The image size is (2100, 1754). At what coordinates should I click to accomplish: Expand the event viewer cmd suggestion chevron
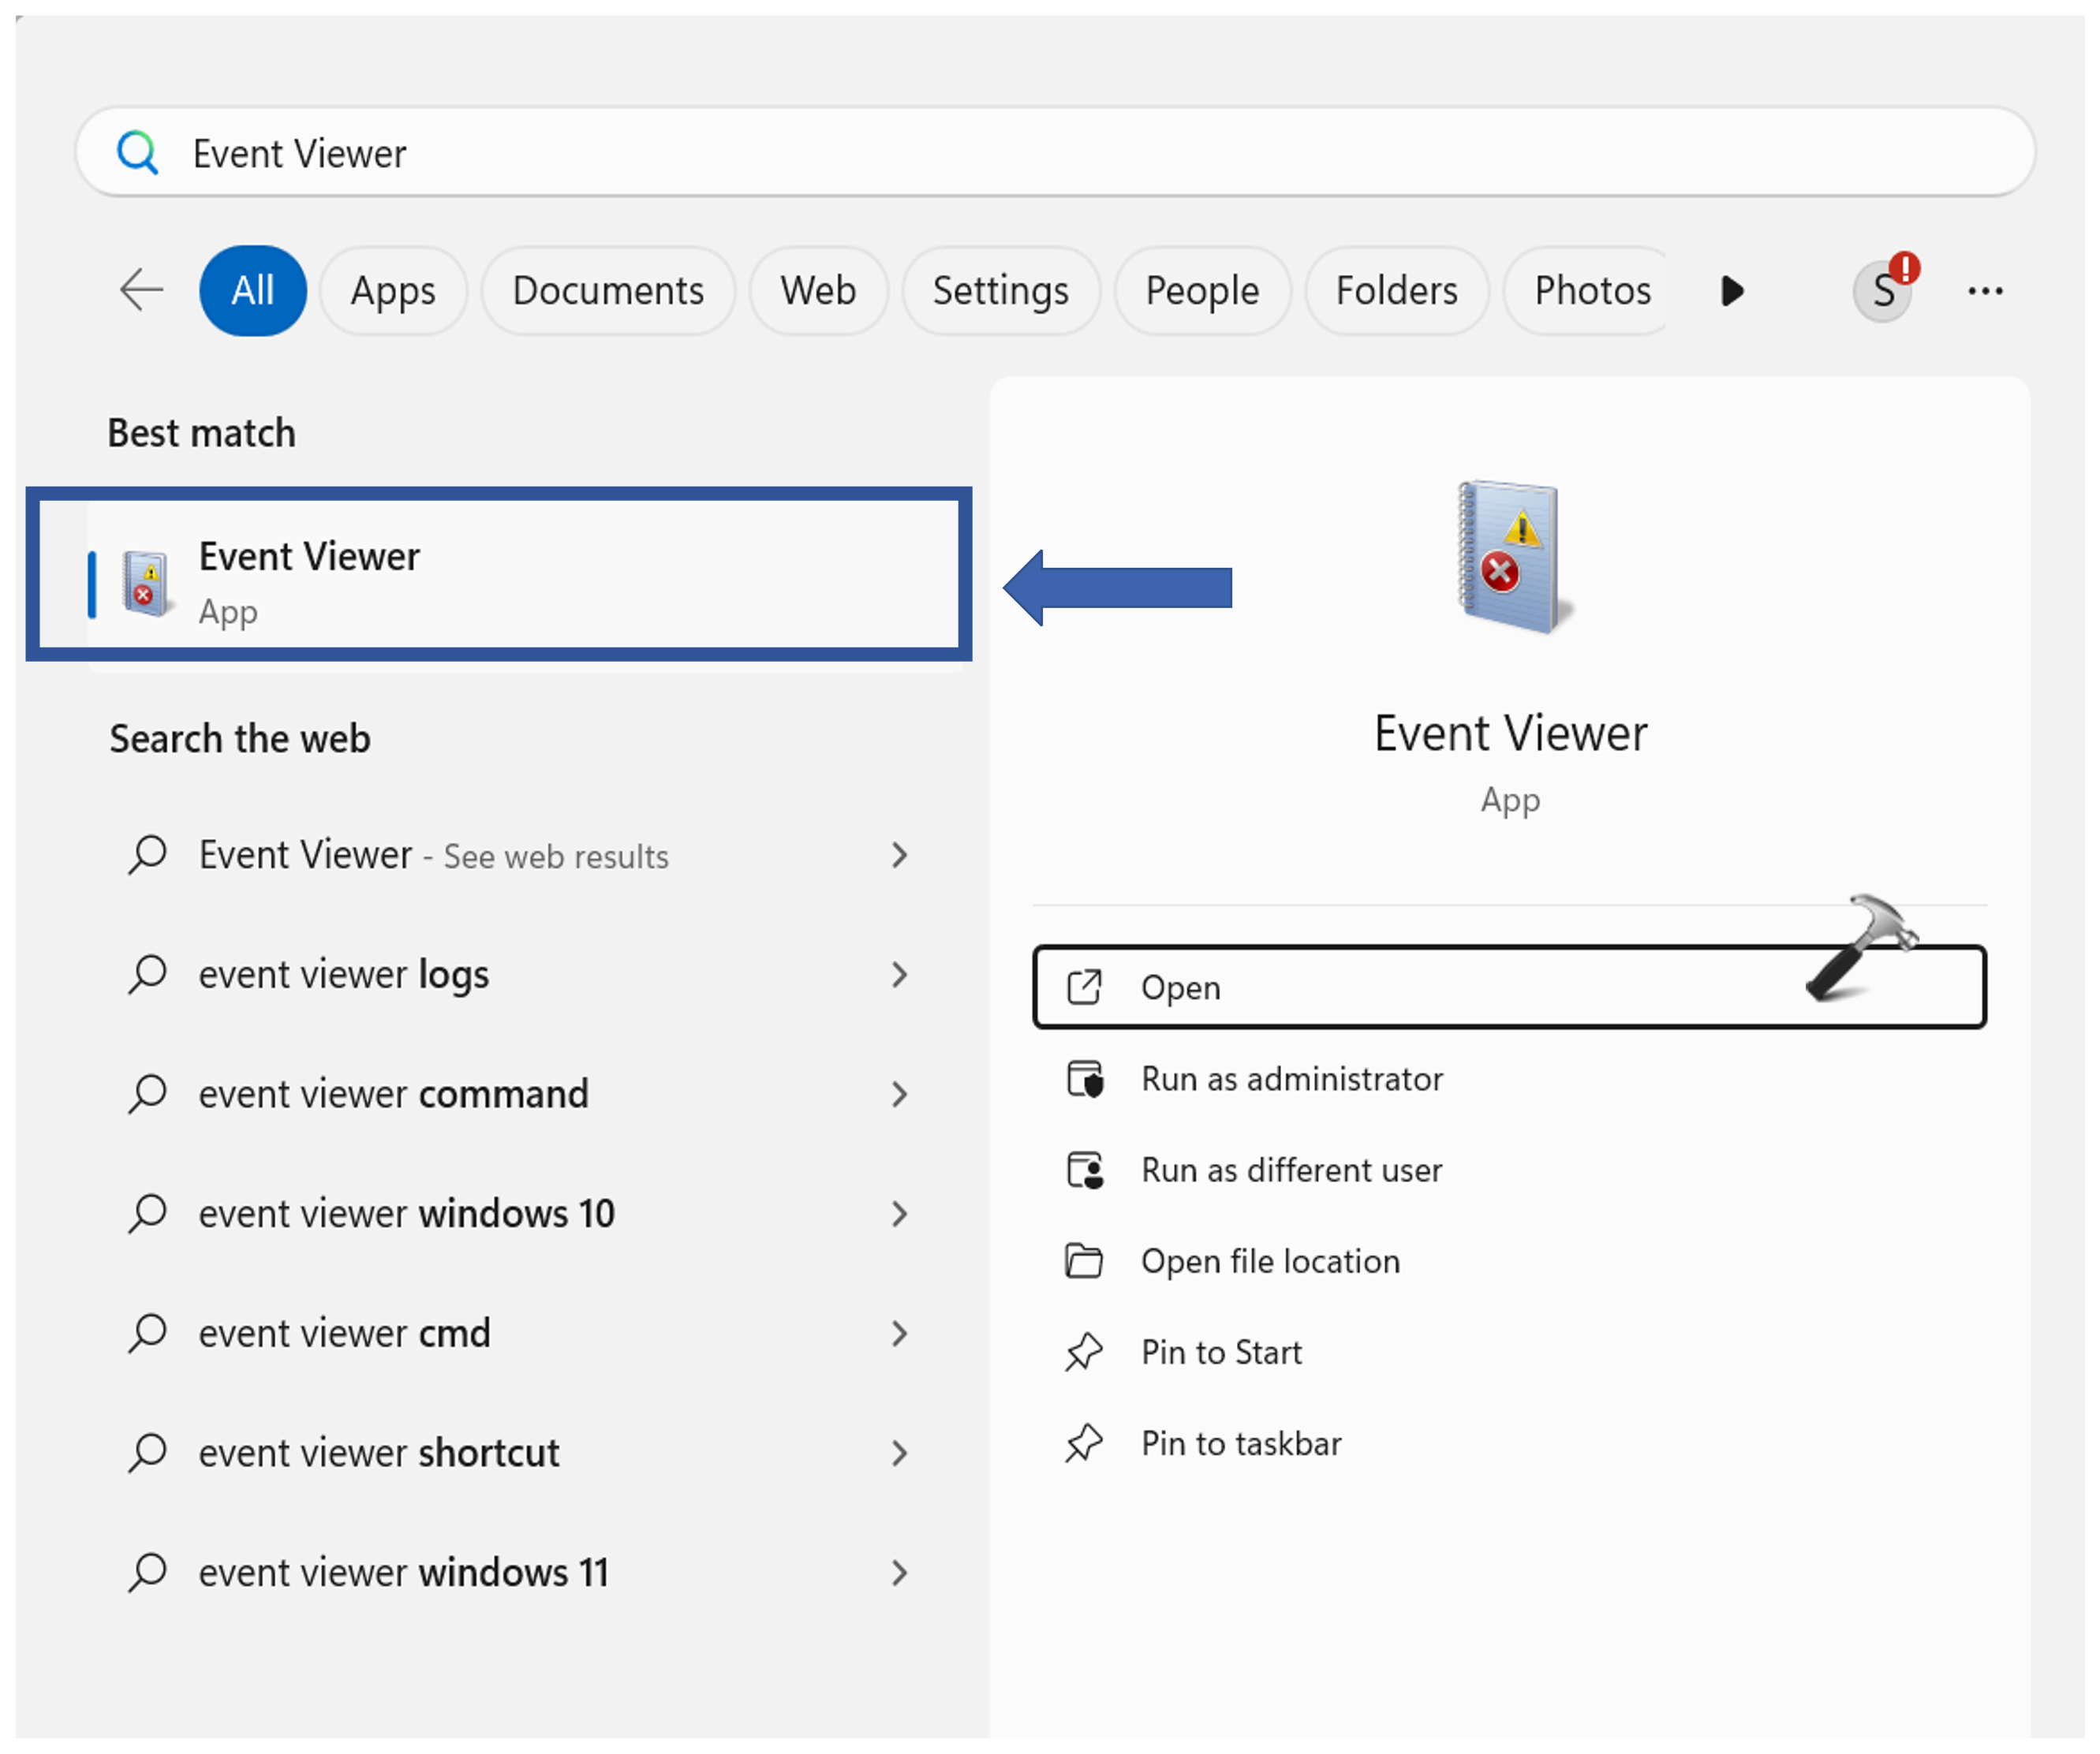[899, 1333]
